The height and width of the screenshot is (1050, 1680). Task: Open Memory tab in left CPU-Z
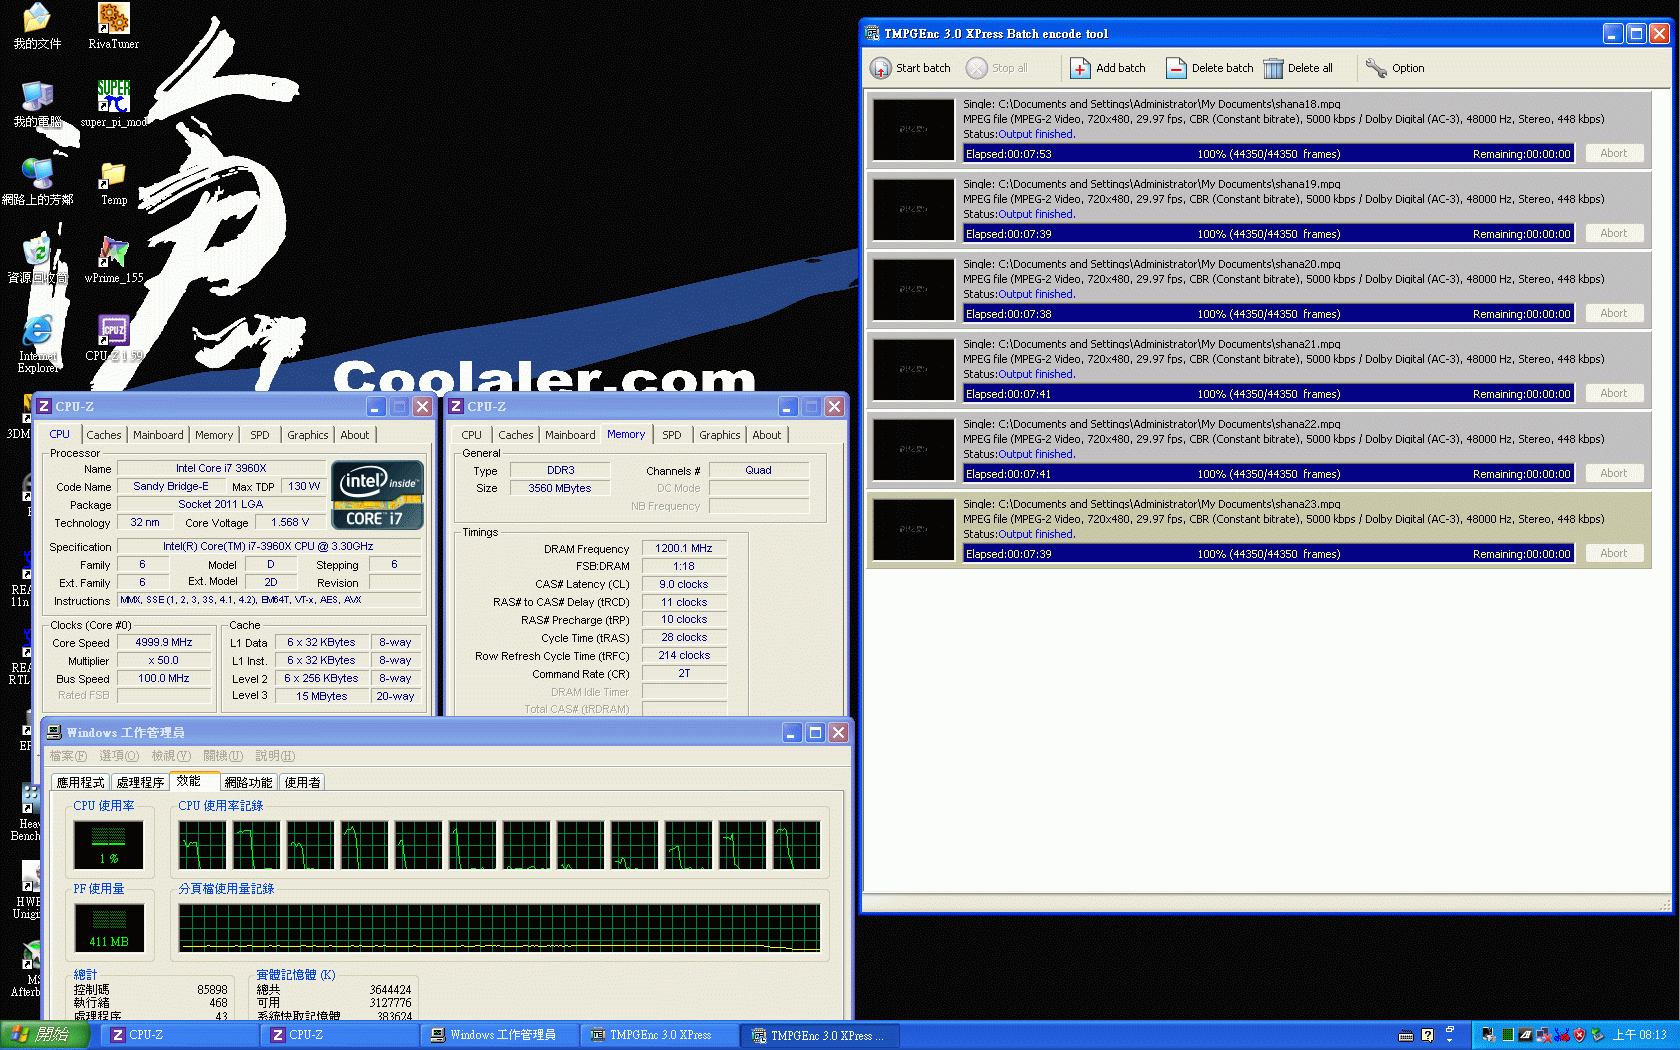pyautogui.click(x=214, y=435)
